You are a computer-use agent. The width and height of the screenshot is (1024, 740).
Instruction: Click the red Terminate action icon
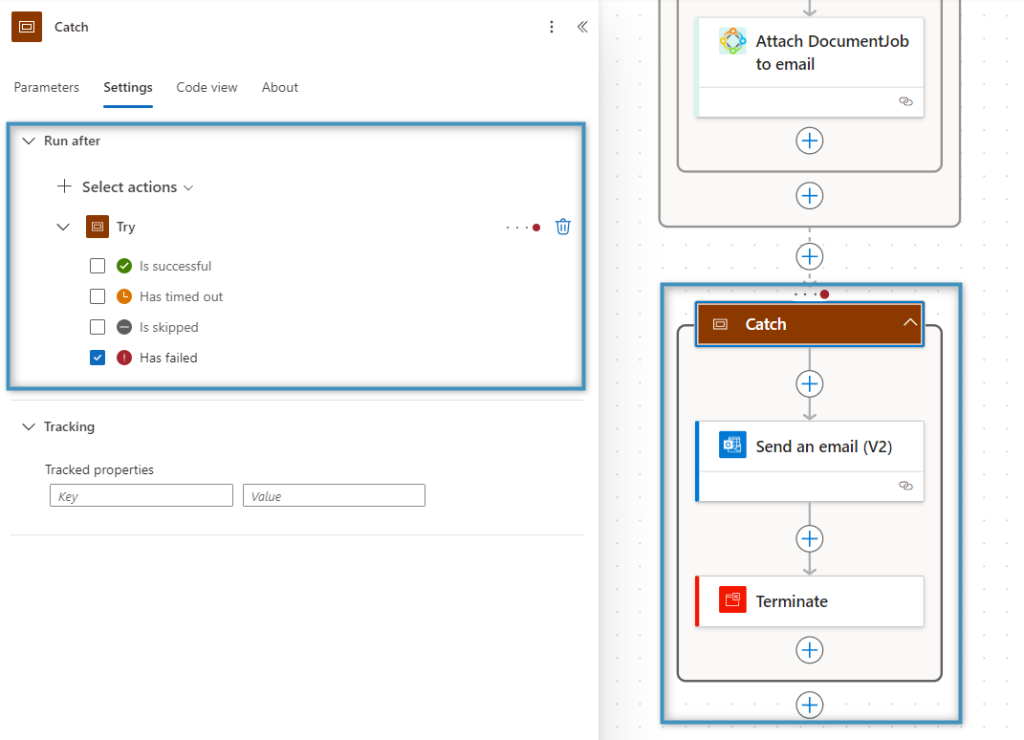pos(732,600)
